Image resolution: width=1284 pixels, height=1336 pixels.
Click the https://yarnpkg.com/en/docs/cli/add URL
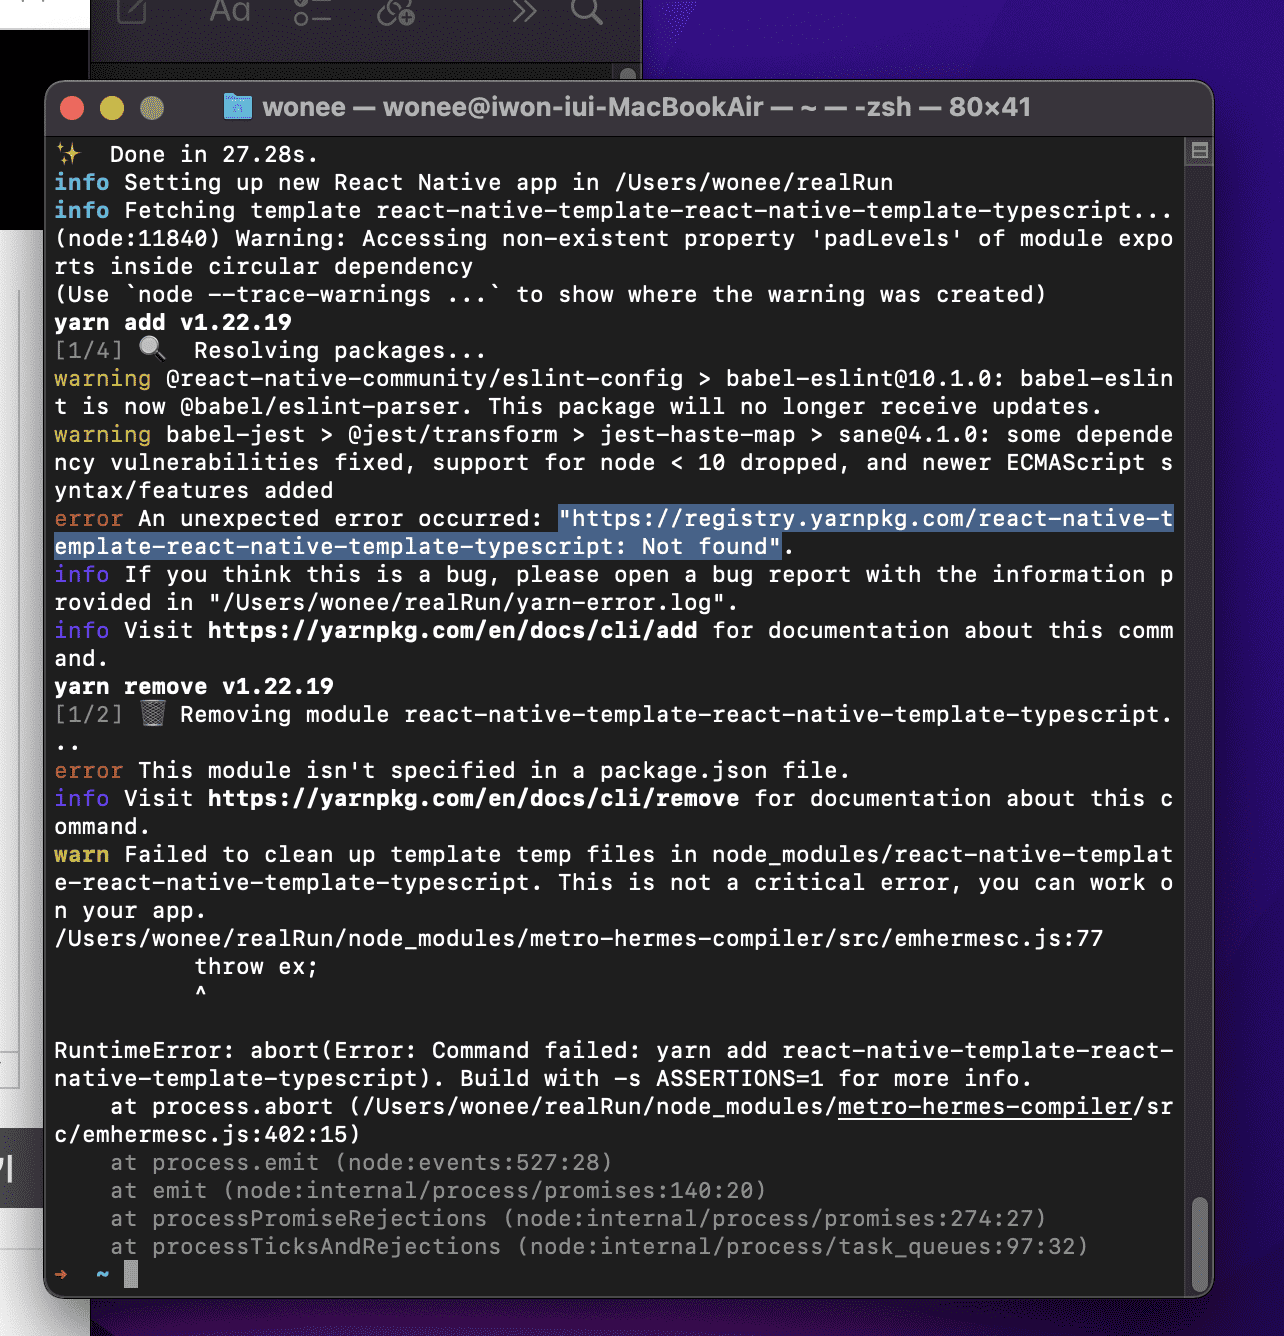452,631
